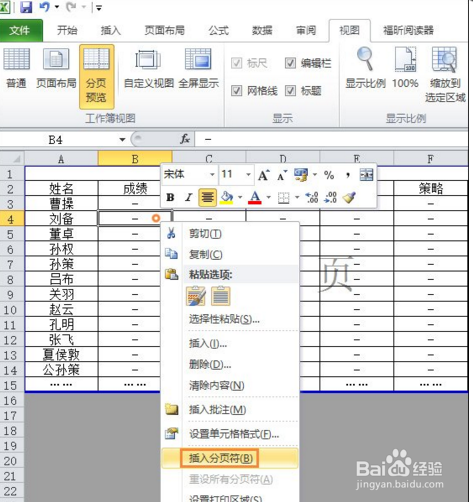Switch to the 数据 ribbon tab
The image size is (473, 502).
[x=262, y=31]
